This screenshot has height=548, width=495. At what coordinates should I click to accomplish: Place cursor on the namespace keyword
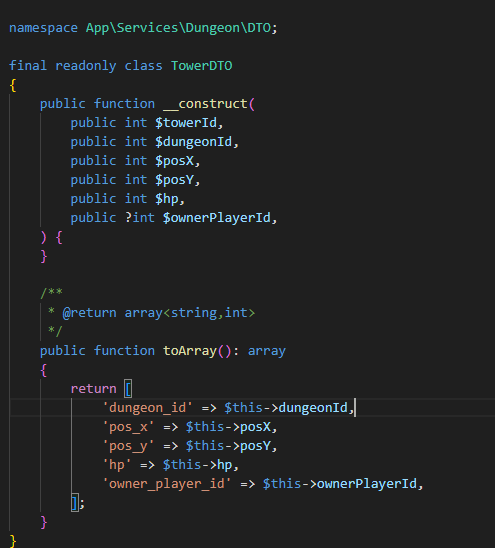tap(43, 28)
